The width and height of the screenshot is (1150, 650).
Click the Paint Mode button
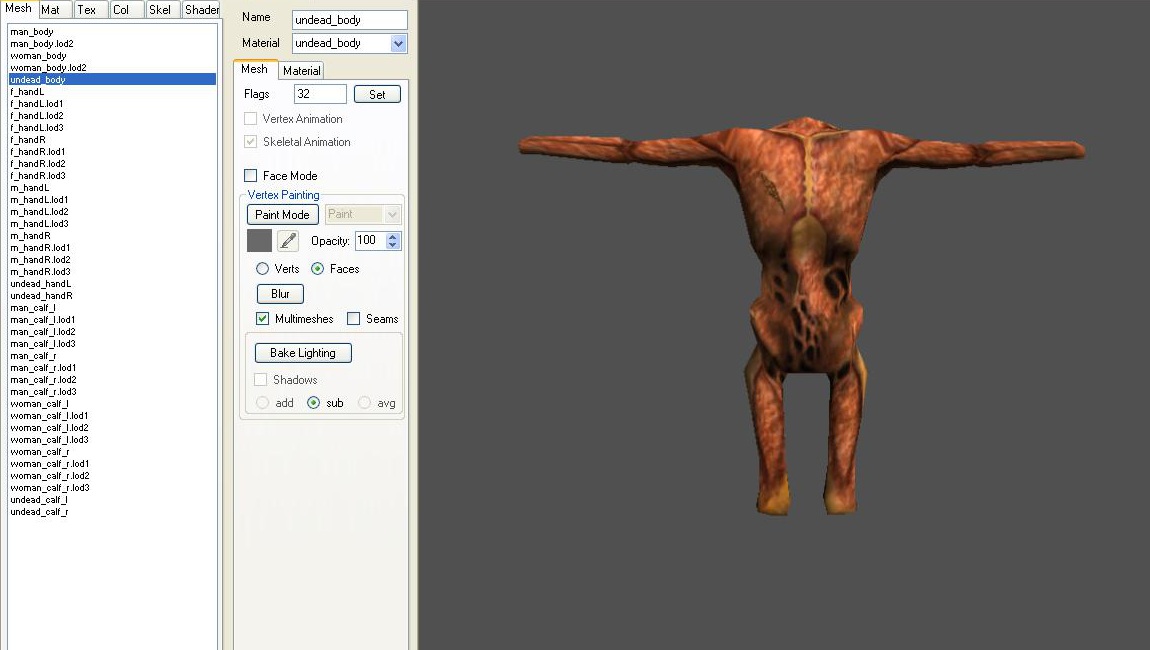[282, 214]
